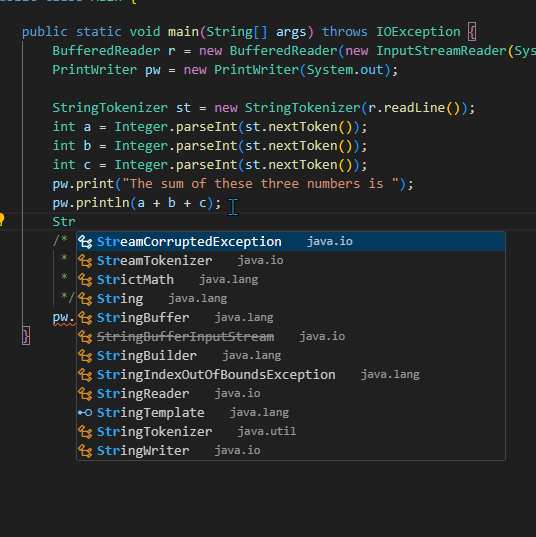Select StringIndexOutOfBoundsException suggestion

291,375
